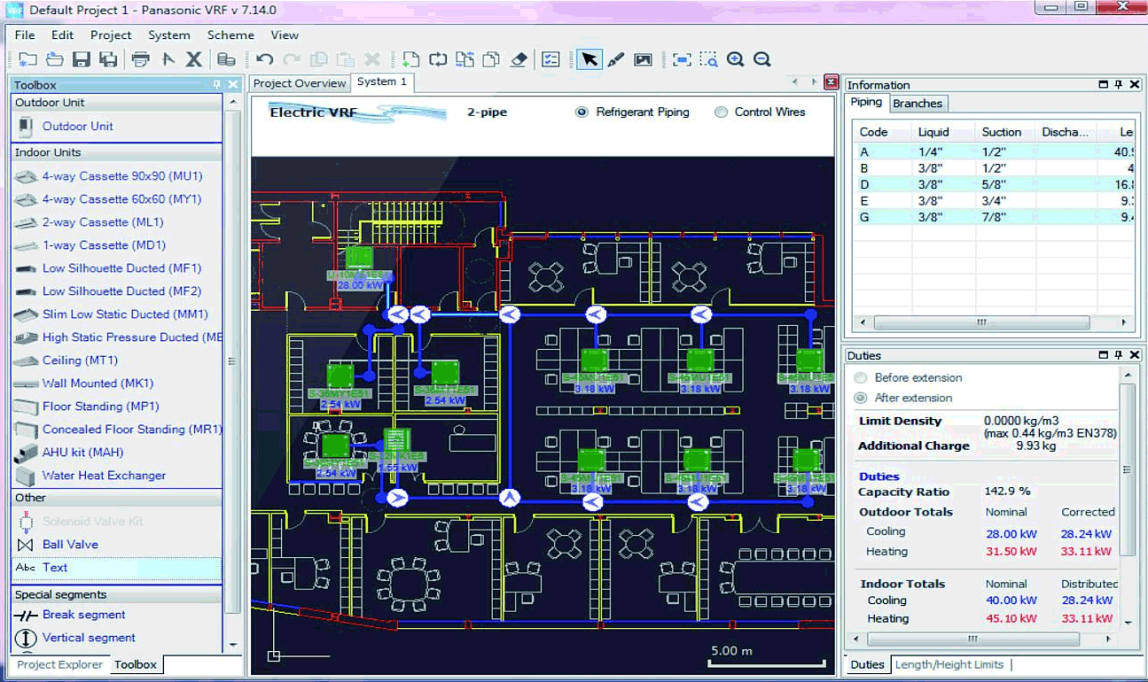Click the checklist options icon
Image resolution: width=1148 pixels, height=682 pixels.
tap(551, 59)
